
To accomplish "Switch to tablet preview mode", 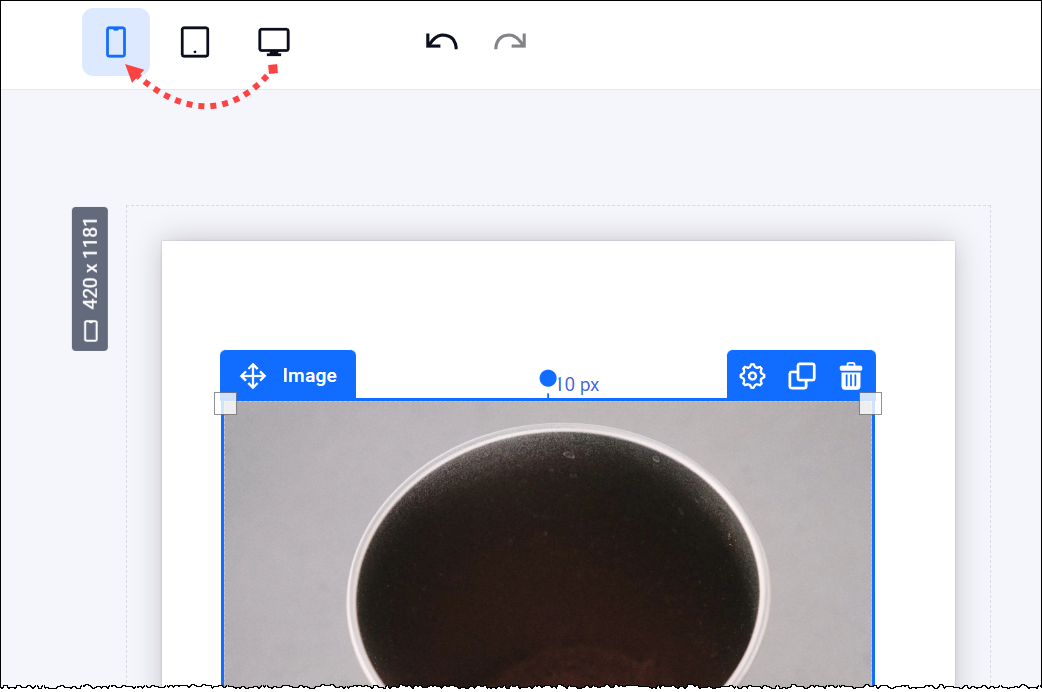I will [195, 42].
